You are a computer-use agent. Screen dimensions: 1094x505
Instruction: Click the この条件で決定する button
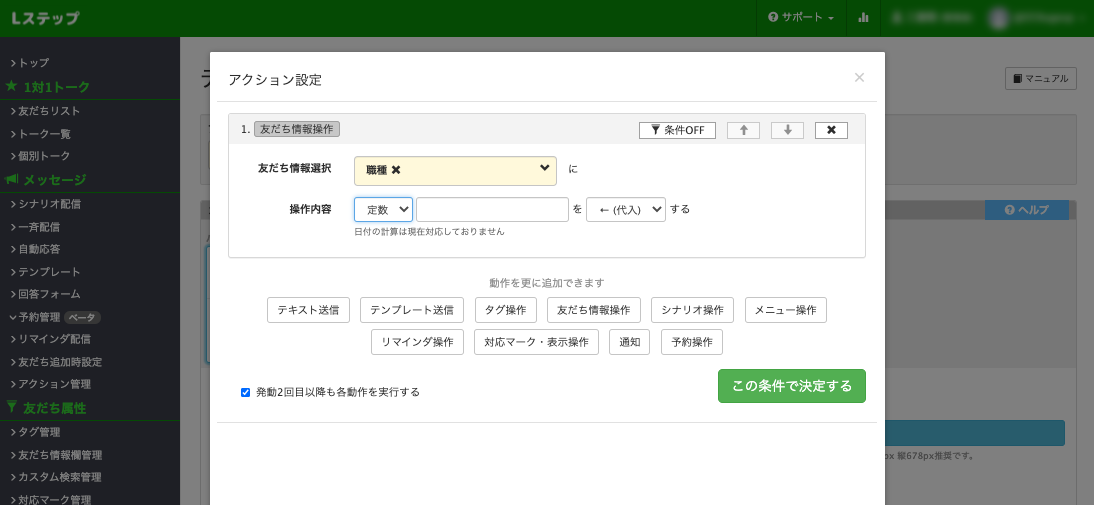[x=791, y=386]
